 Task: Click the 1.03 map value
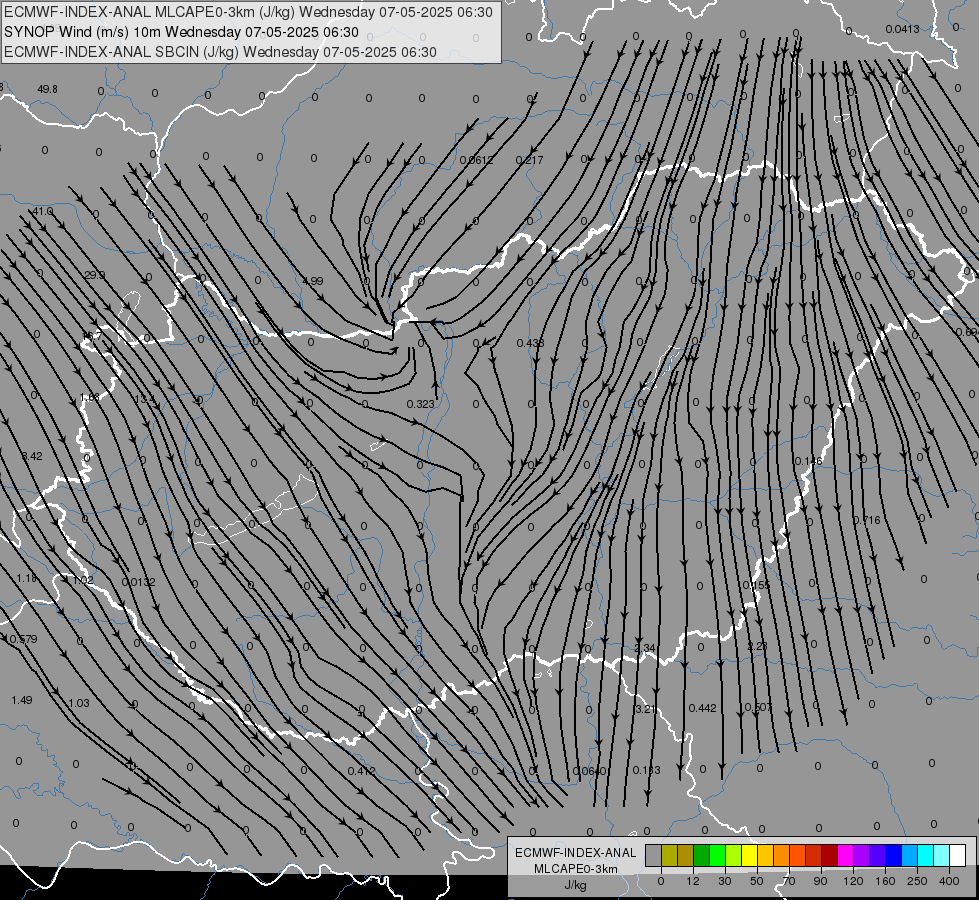pos(79,703)
